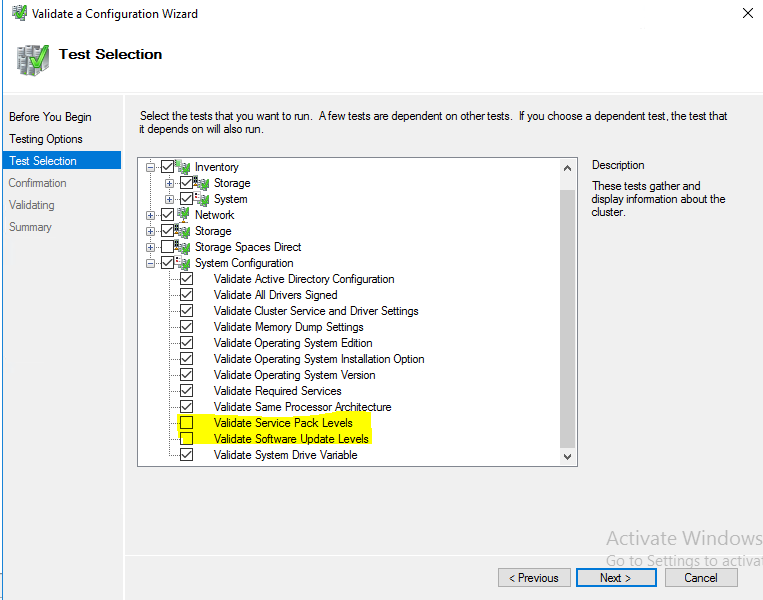Screen dimensions: 763x600
Task: Click the System Configuration category icon
Action: [183, 263]
